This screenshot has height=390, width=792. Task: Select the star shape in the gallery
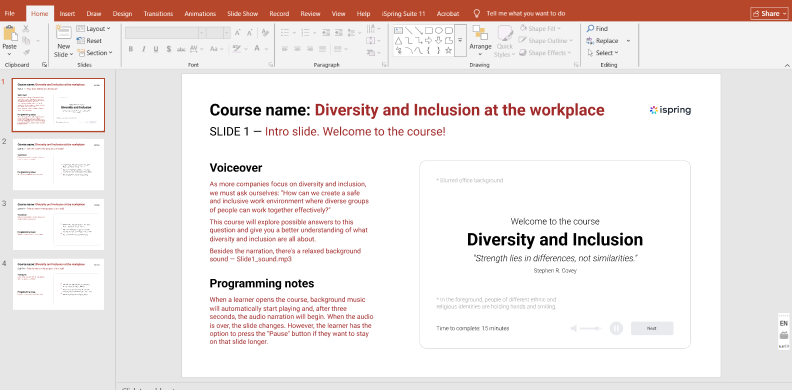click(449, 51)
